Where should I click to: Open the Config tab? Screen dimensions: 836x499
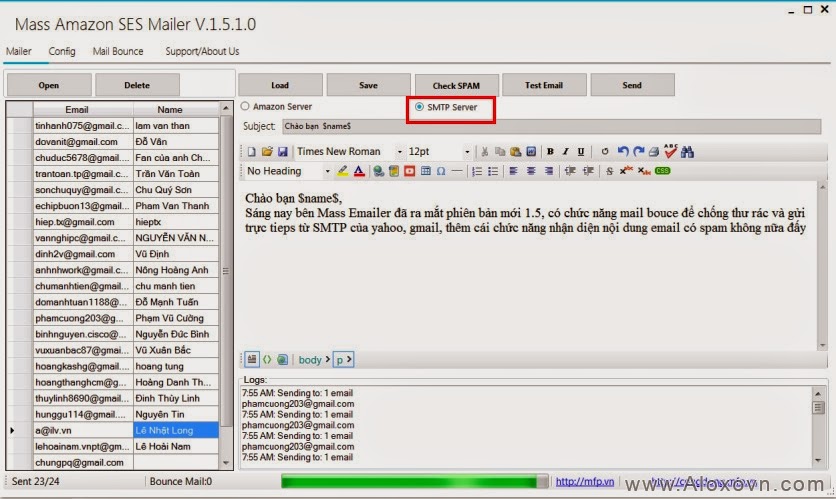(x=62, y=51)
